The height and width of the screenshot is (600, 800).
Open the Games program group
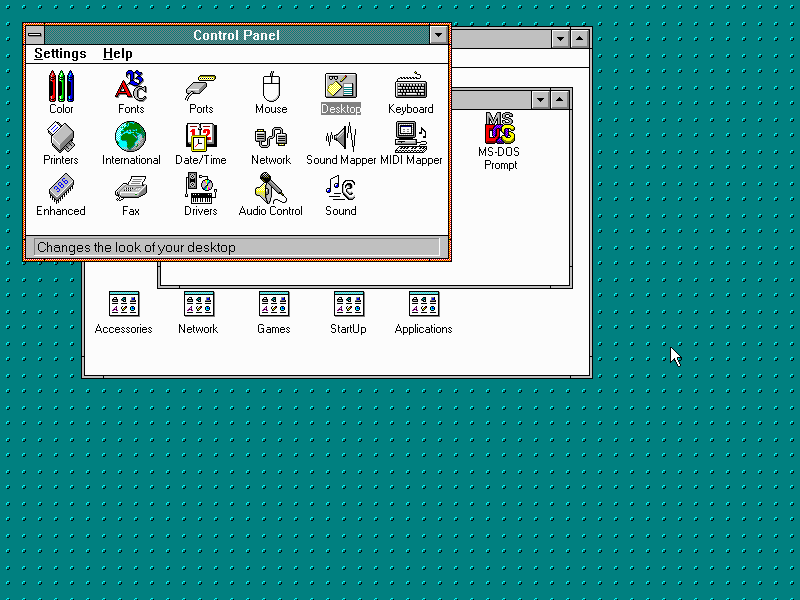[274, 305]
